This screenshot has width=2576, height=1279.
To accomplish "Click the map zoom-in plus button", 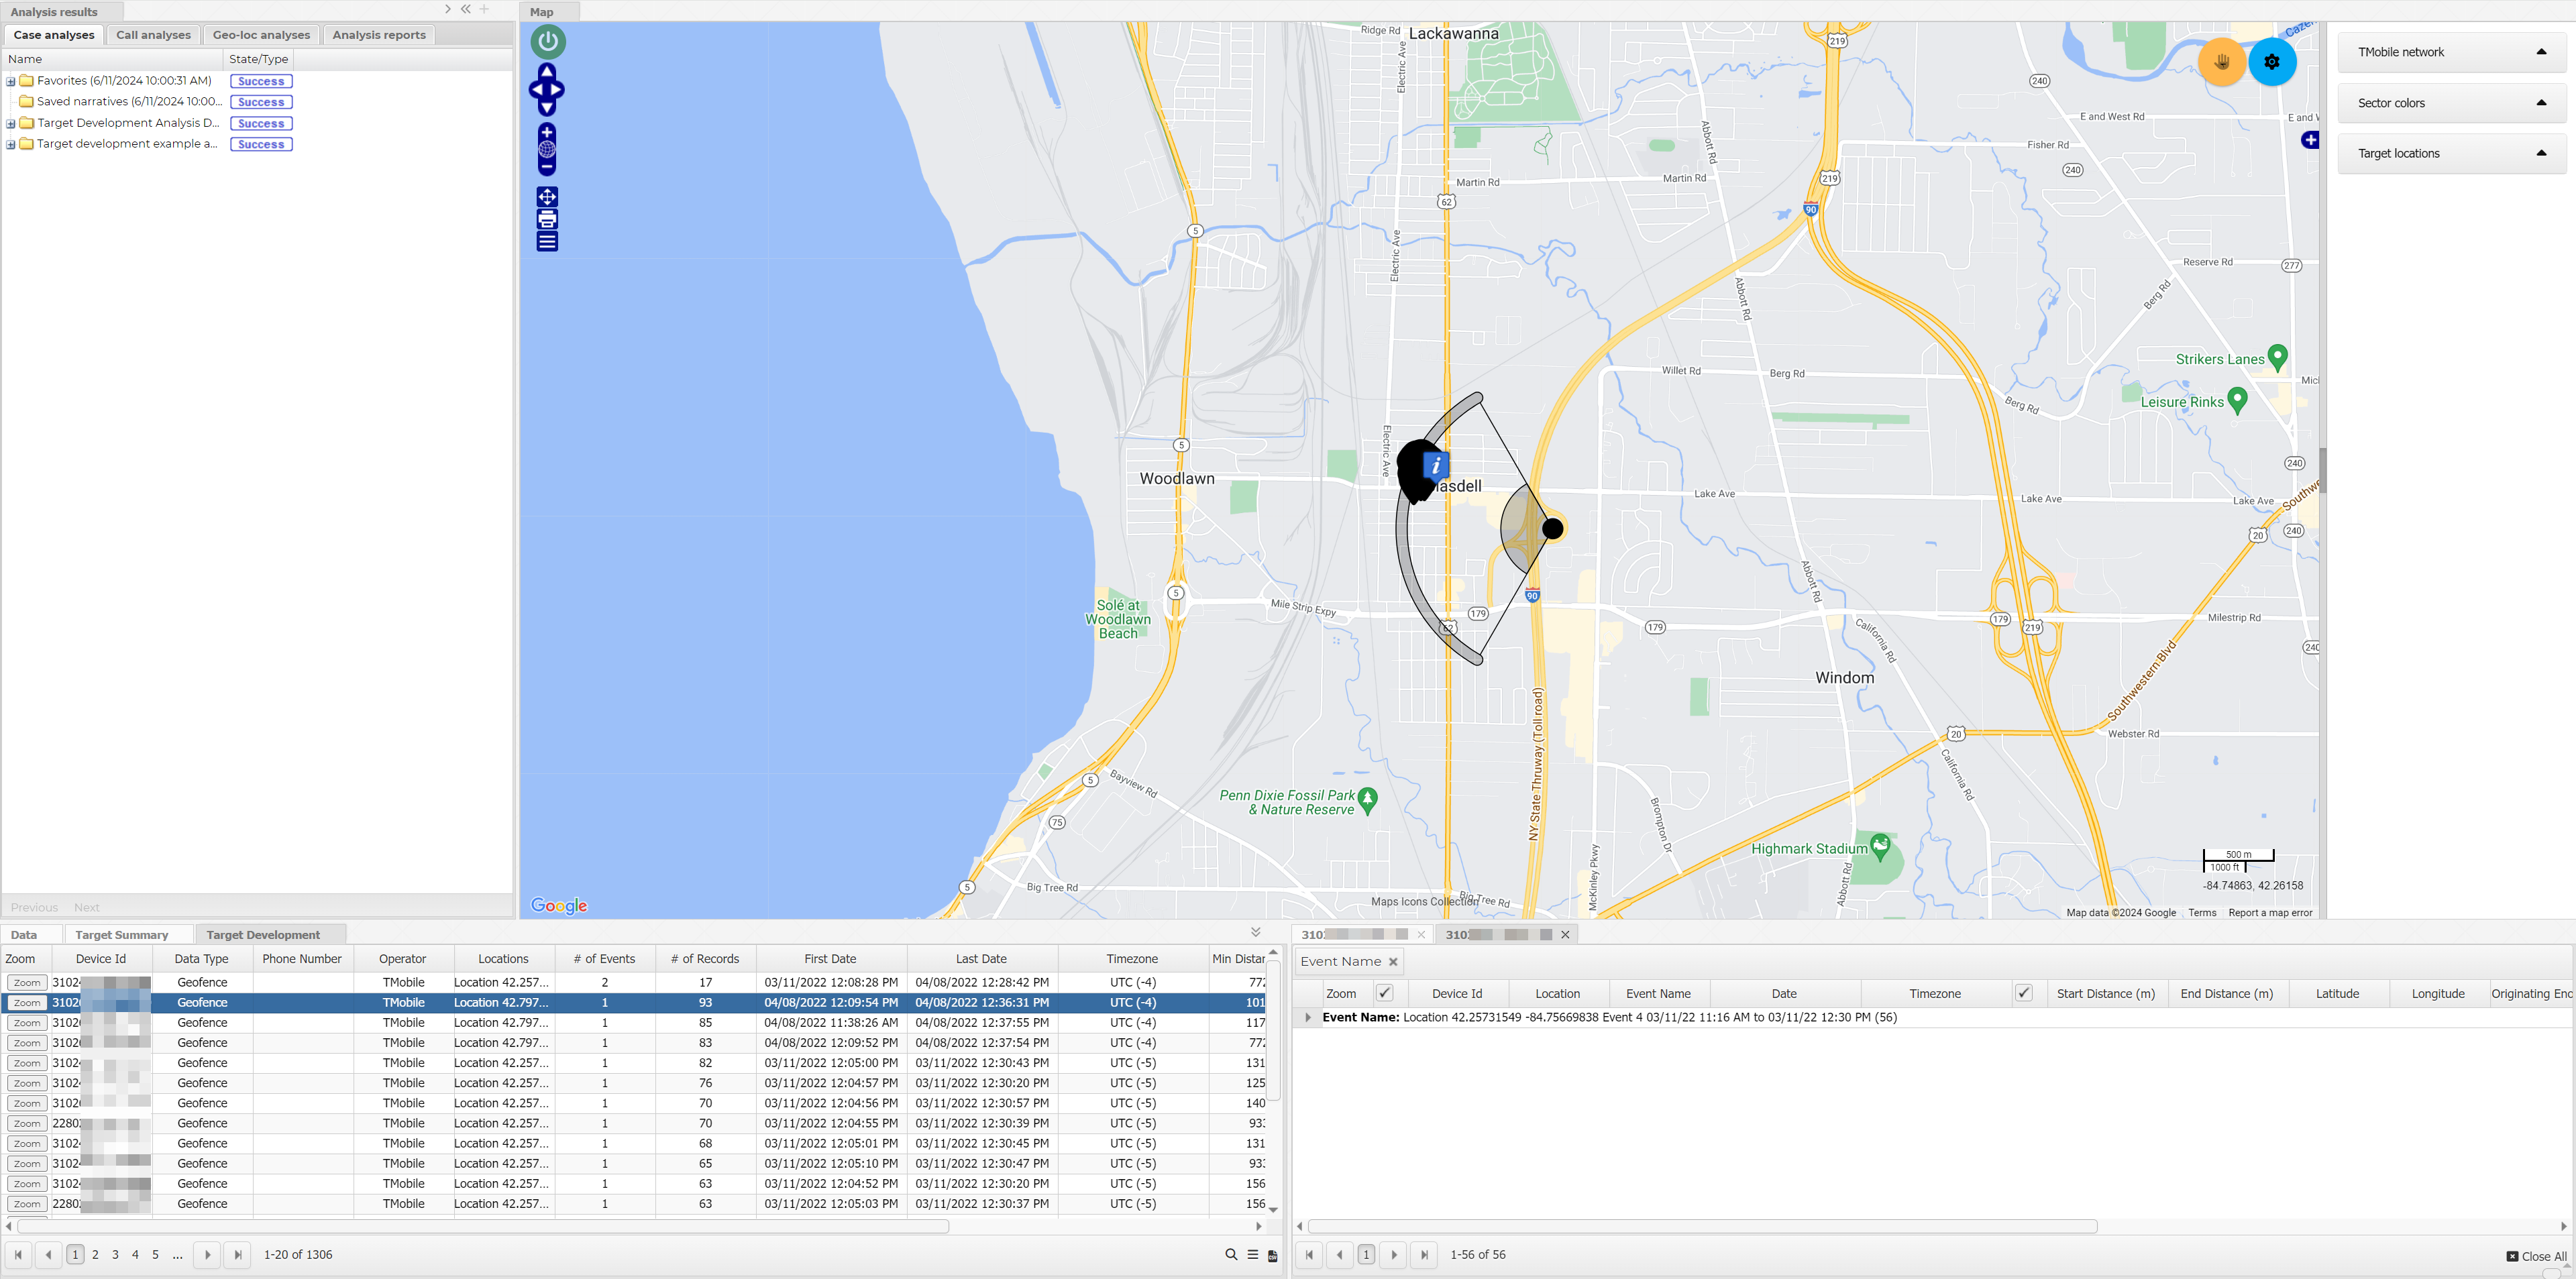I will pyautogui.click(x=547, y=132).
